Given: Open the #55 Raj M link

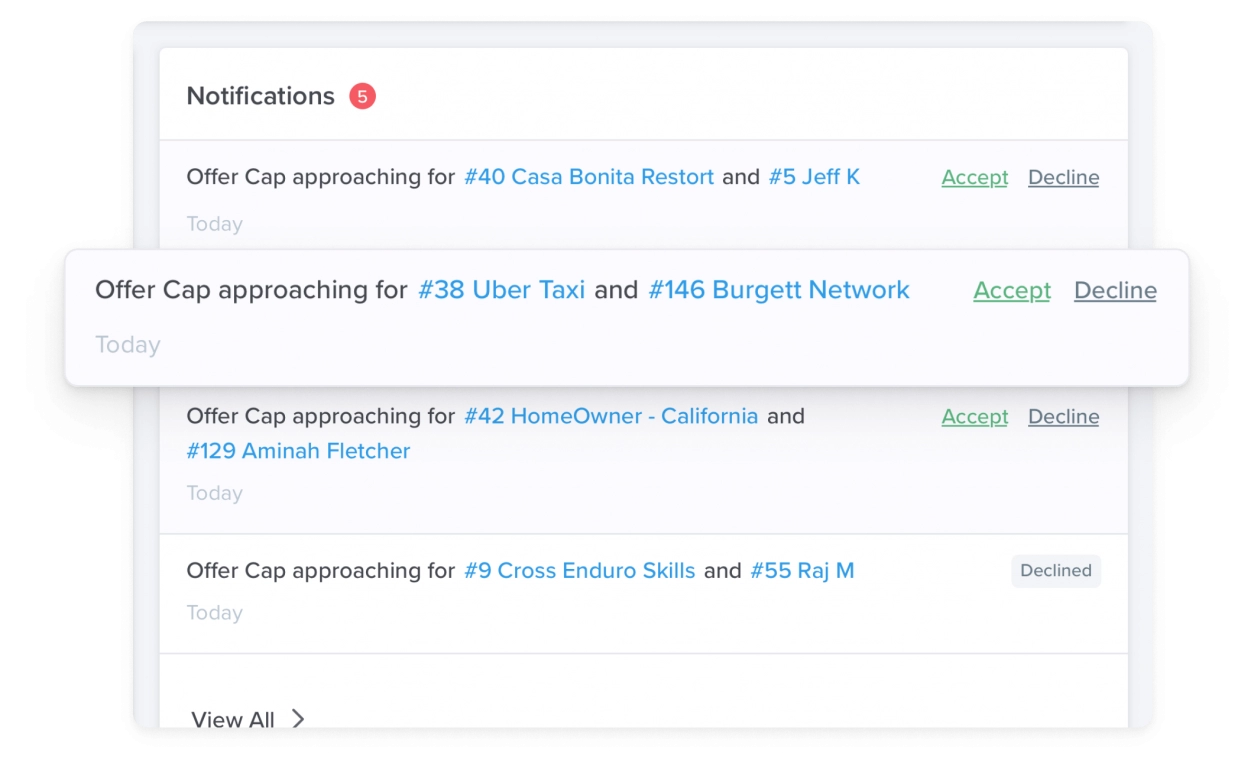Looking at the screenshot, I should click(802, 571).
